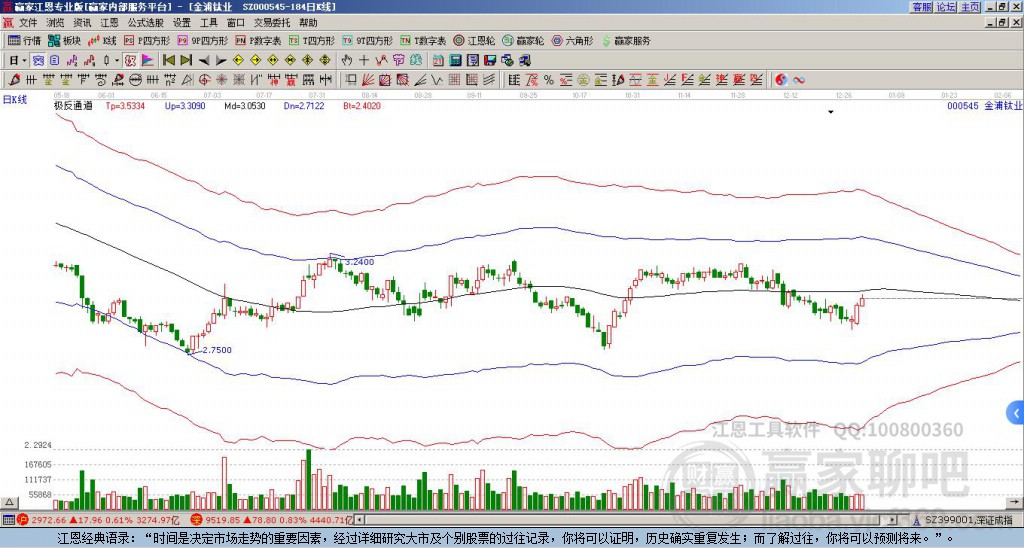
Task: Click the floppy disk save icon
Action: [490, 60]
